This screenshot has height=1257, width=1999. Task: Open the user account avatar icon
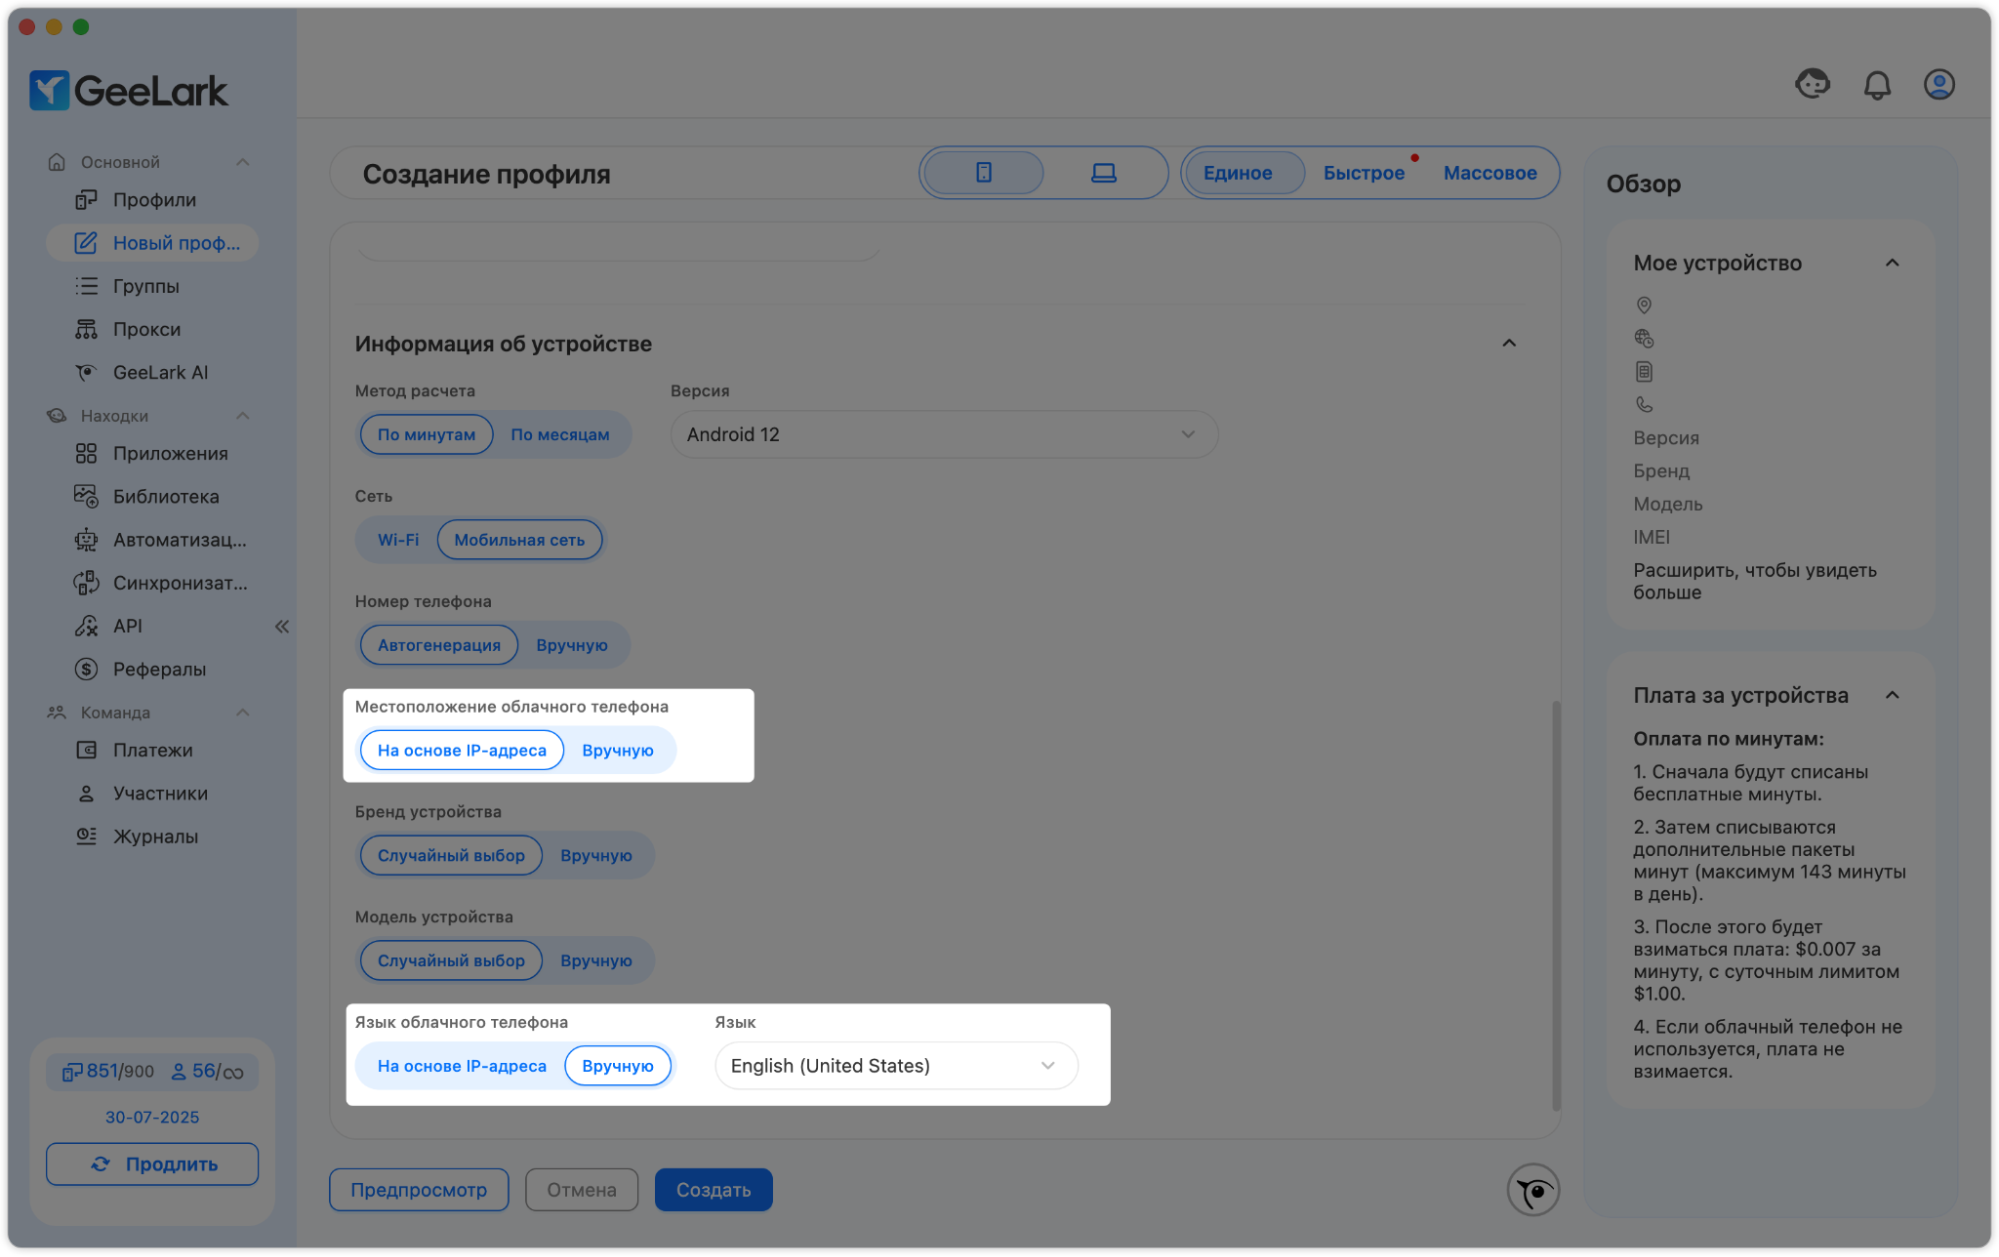pos(1938,85)
